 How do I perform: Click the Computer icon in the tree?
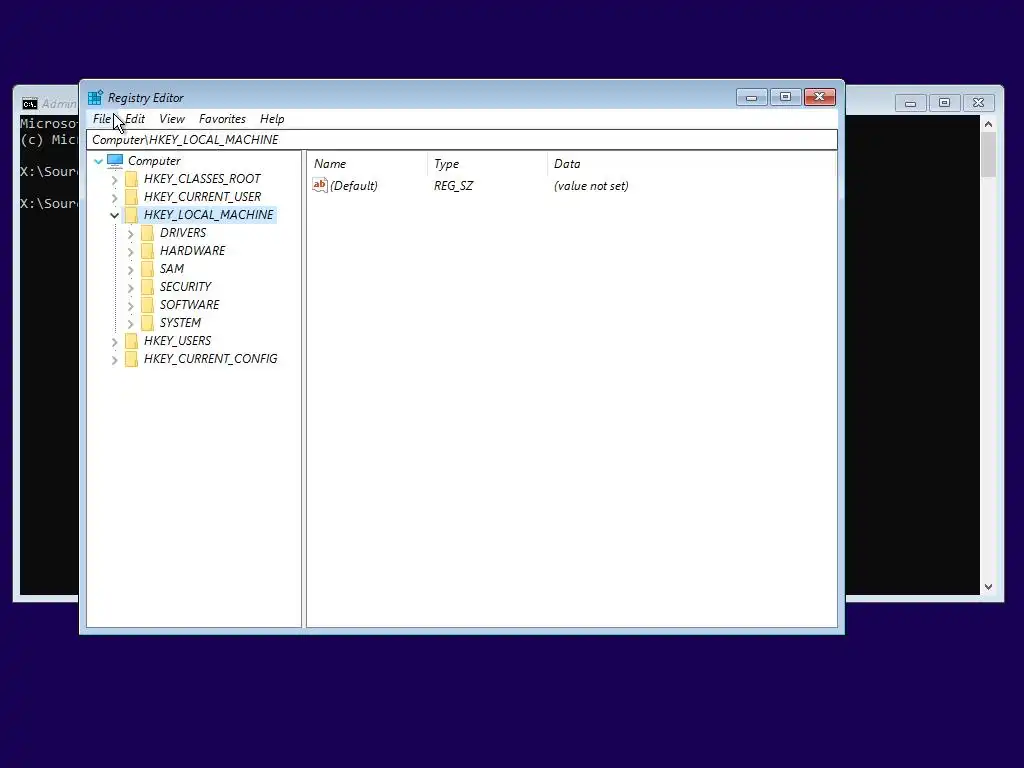[x=115, y=161]
